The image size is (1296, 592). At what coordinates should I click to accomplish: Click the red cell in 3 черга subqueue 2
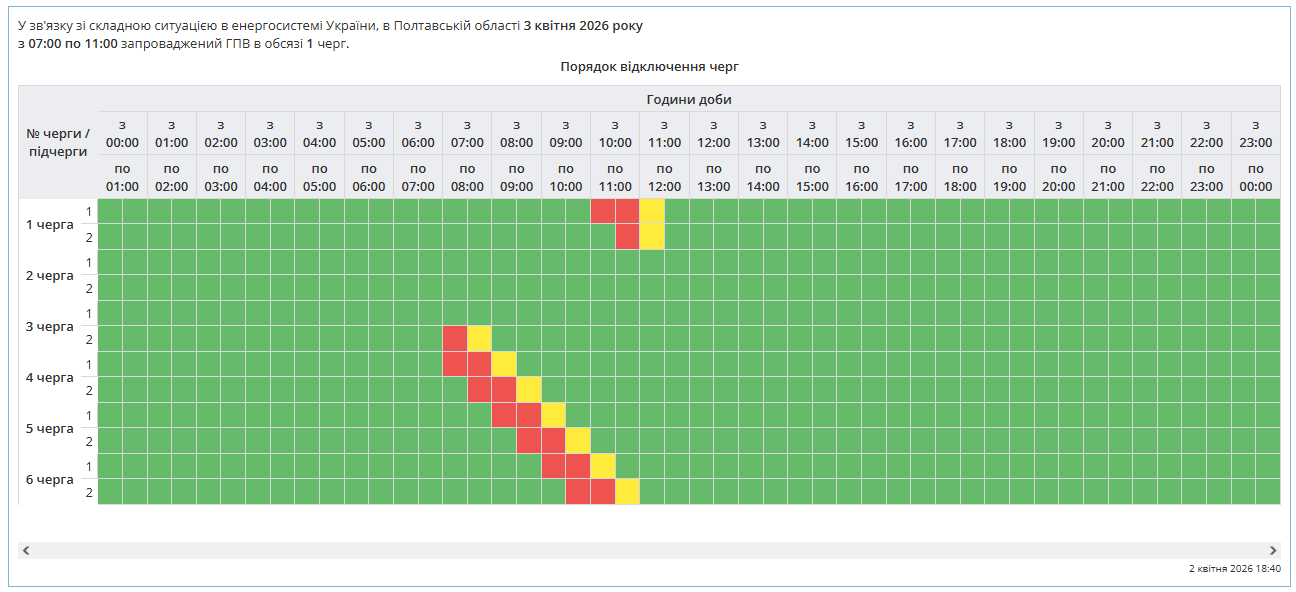coord(455,338)
